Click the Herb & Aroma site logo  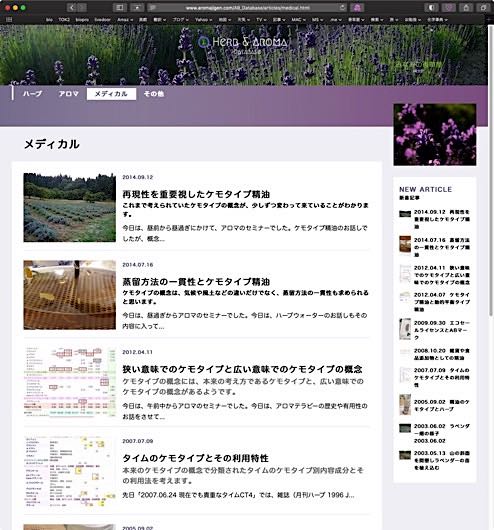[x=243, y=43]
